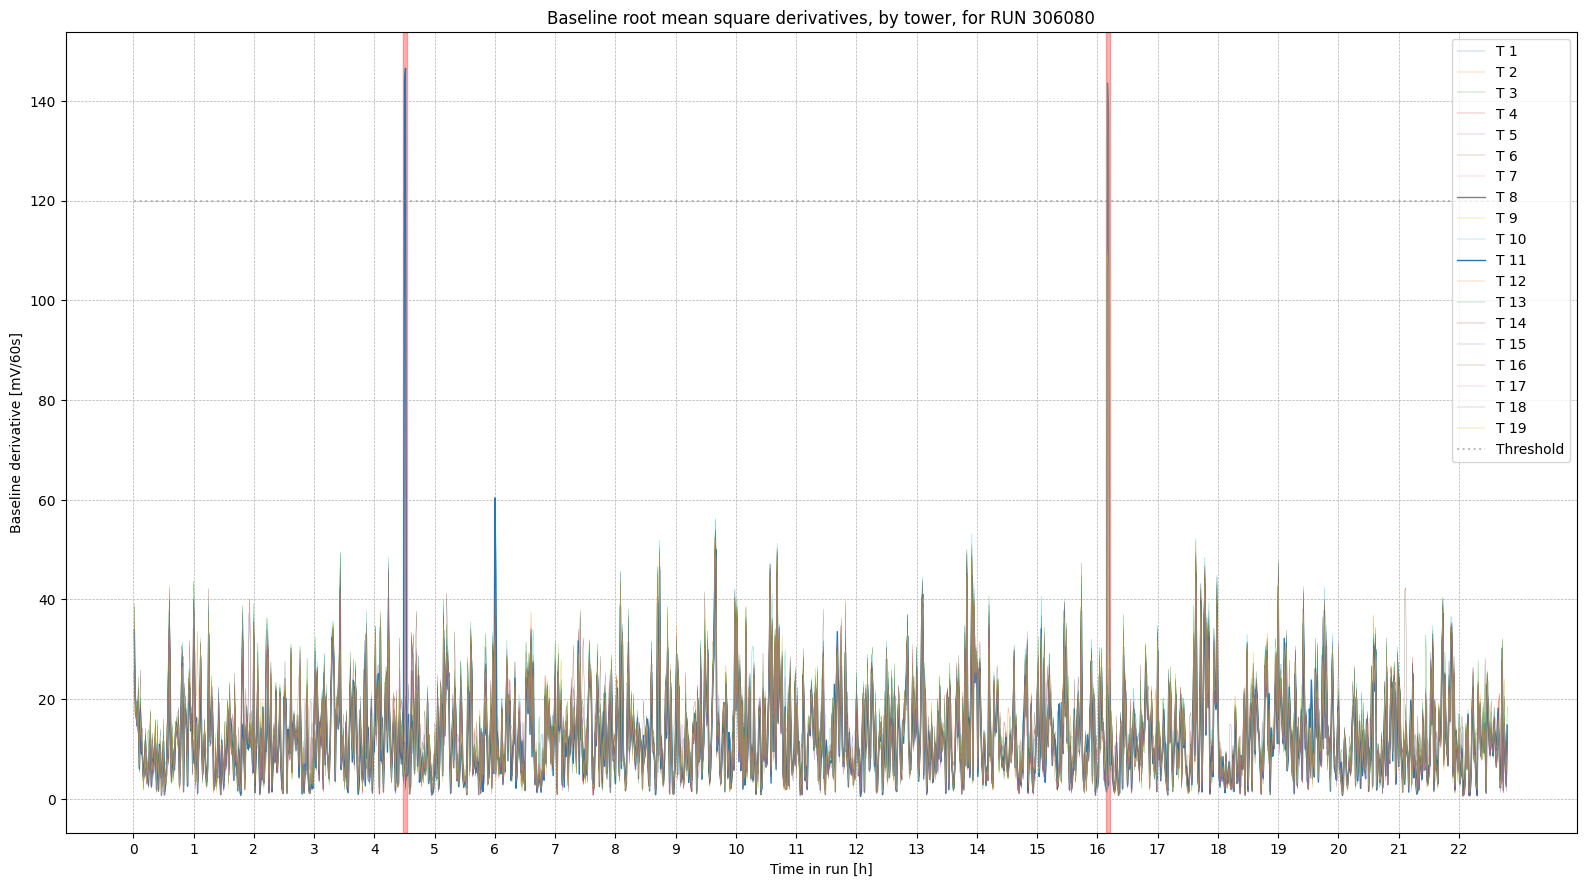Click the T 1 legend label
Screen dimensions: 1586x886
pyautogui.click(x=1506, y=51)
